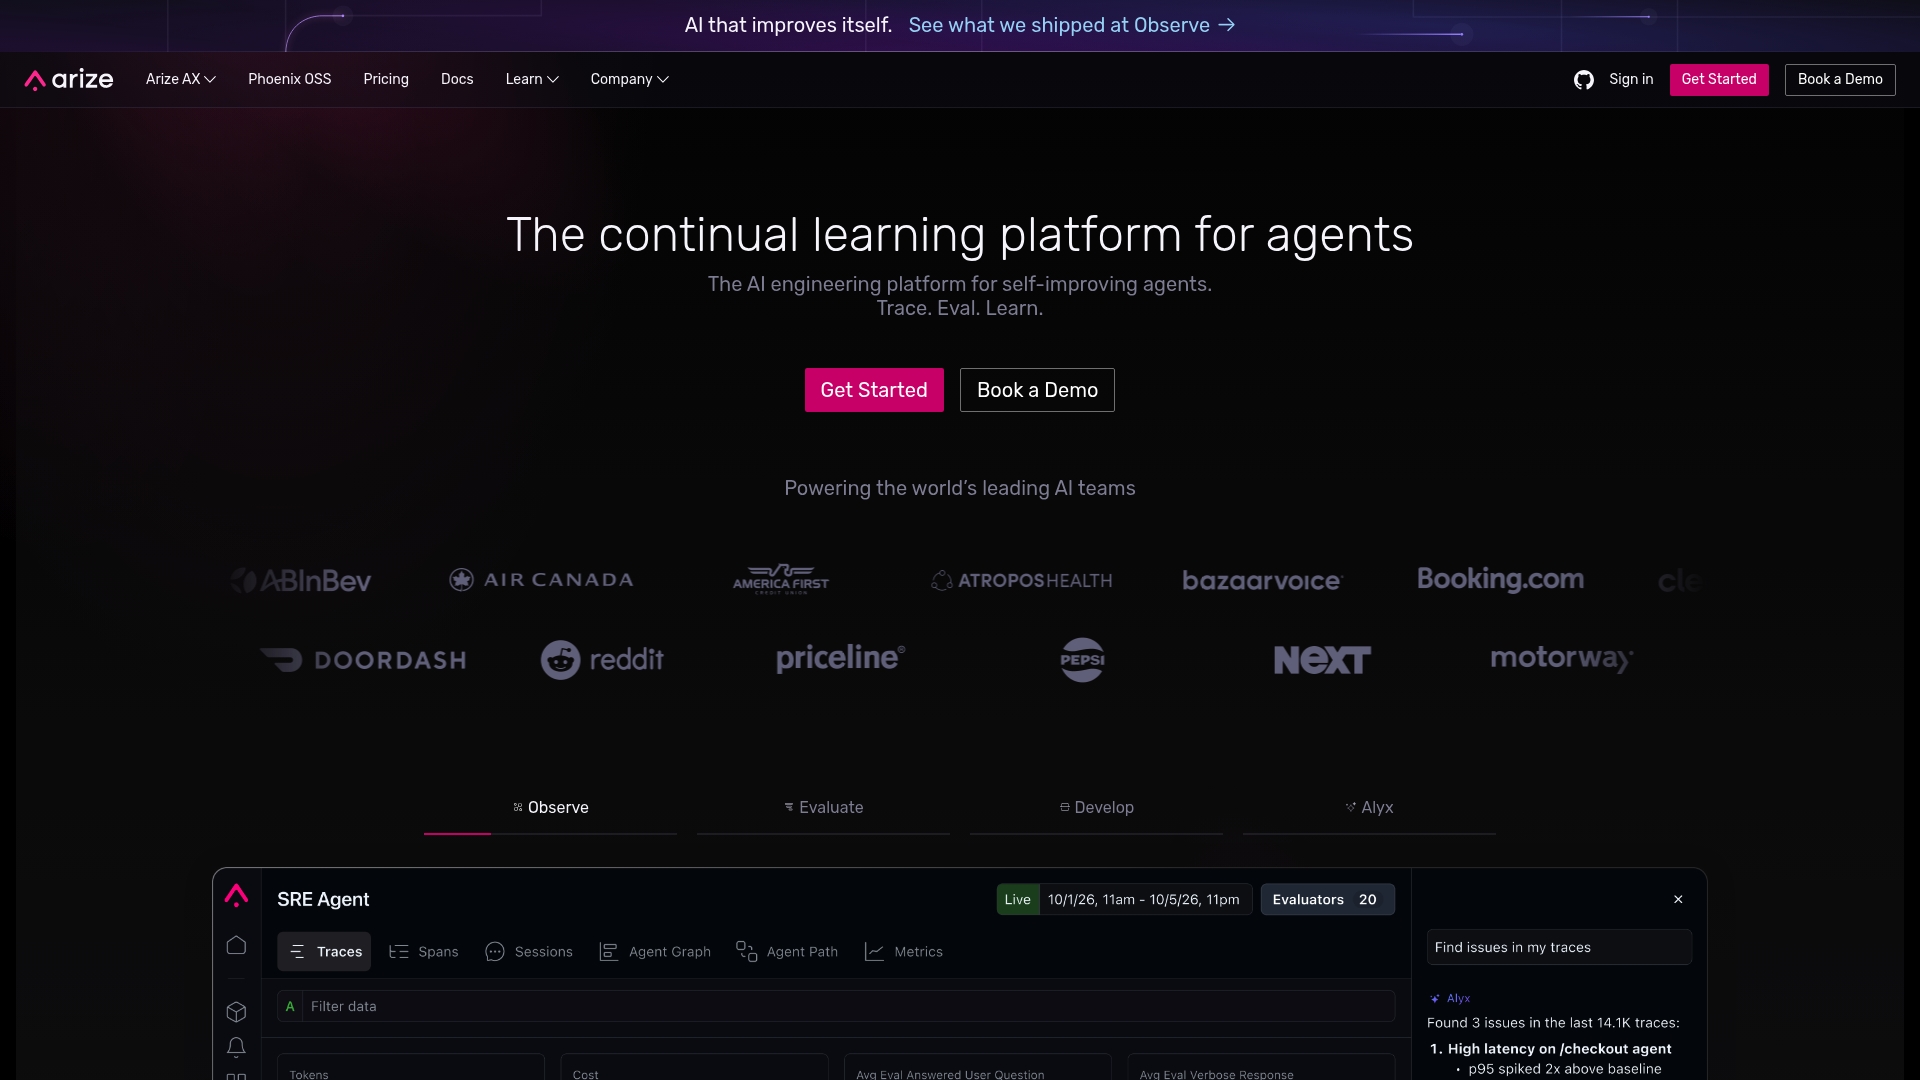Image resolution: width=1920 pixels, height=1080 pixels.
Task: Select the Traces tab in SRE Agent
Action: pos(324,952)
